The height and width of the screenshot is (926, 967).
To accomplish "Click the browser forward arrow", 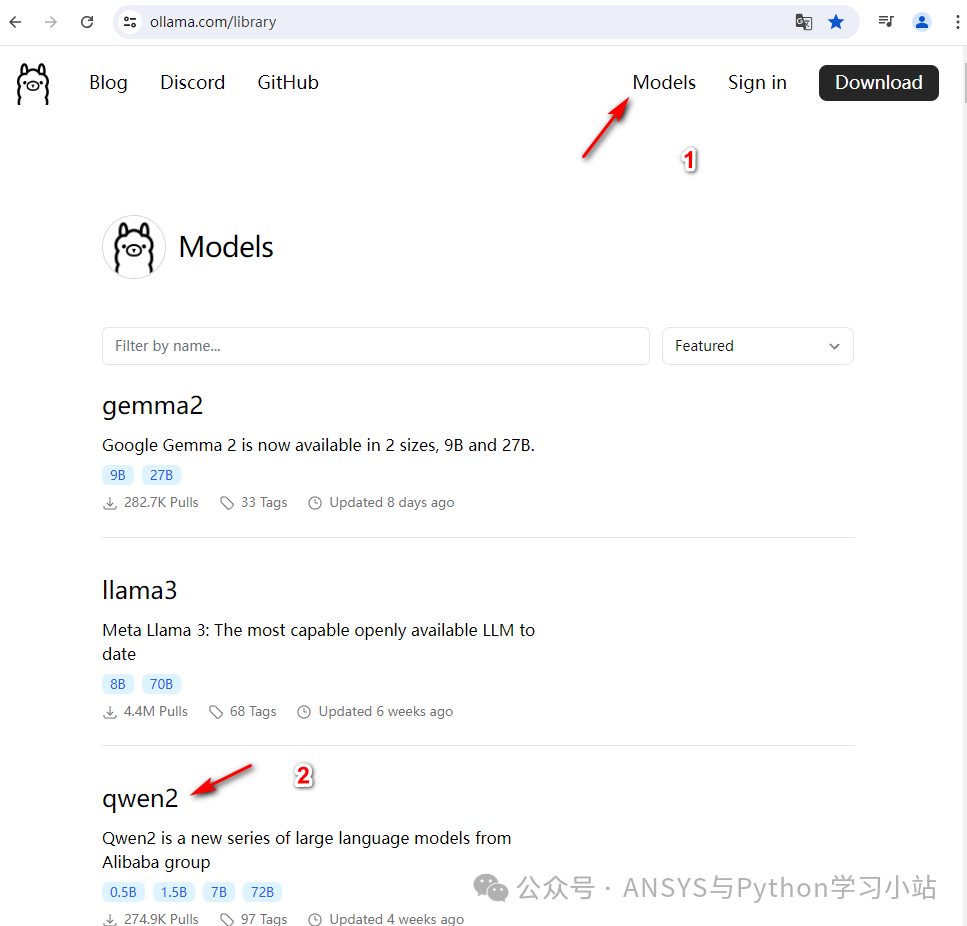I will (x=51, y=22).
